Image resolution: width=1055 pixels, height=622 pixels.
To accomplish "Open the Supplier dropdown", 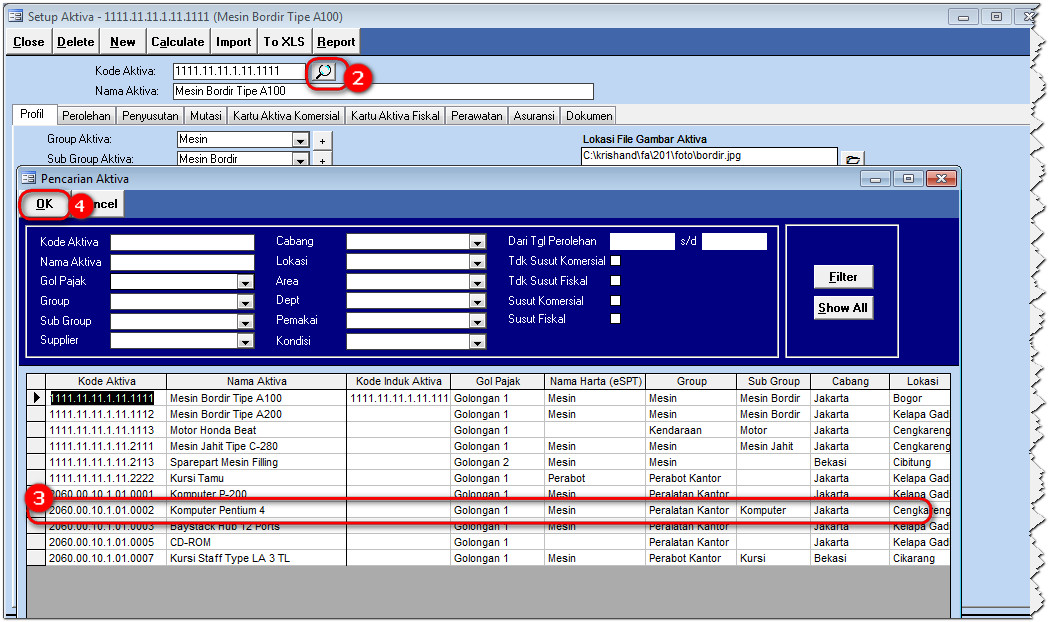I will pyautogui.click(x=245, y=342).
